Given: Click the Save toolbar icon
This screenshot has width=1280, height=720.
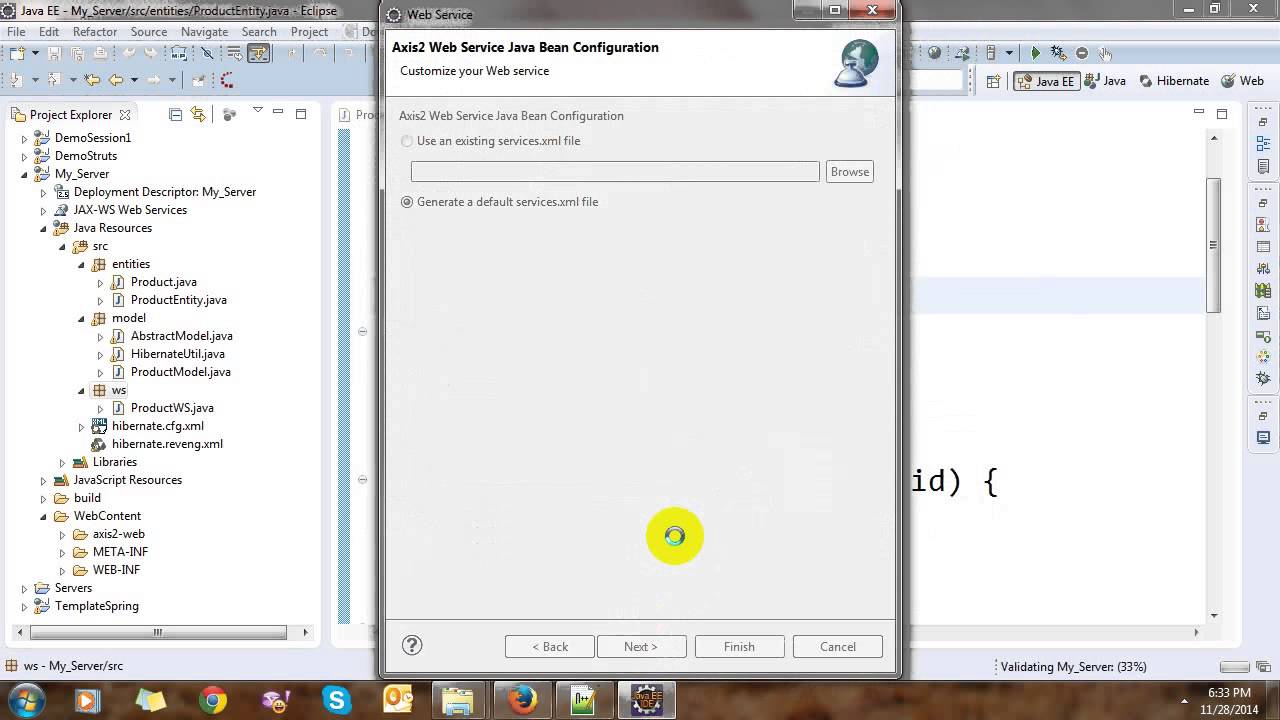Looking at the screenshot, I should pyautogui.click(x=54, y=53).
